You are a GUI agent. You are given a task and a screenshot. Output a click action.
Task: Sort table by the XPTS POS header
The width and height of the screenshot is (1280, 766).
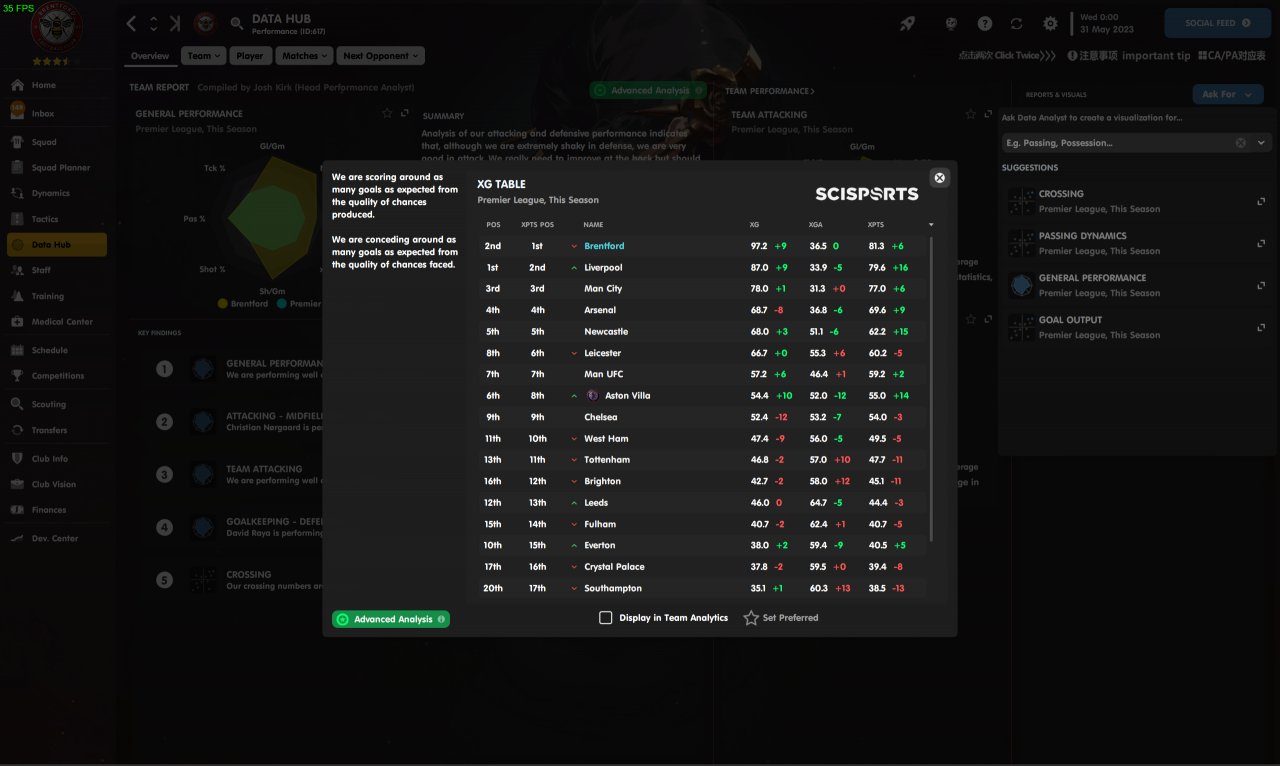click(537, 224)
